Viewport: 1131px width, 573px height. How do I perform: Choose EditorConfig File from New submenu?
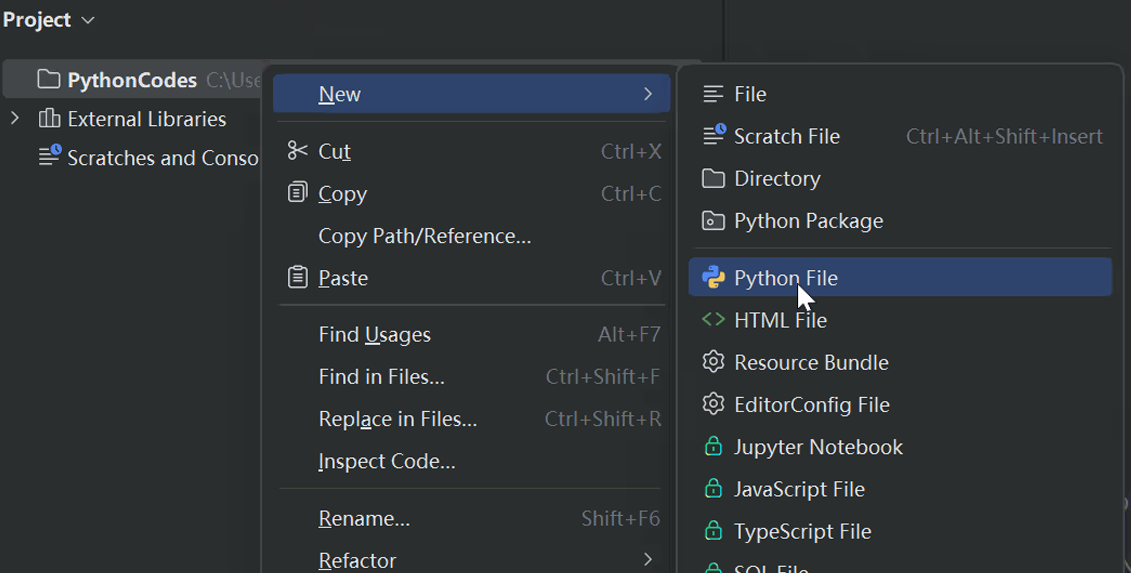pyautogui.click(x=811, y=405)
